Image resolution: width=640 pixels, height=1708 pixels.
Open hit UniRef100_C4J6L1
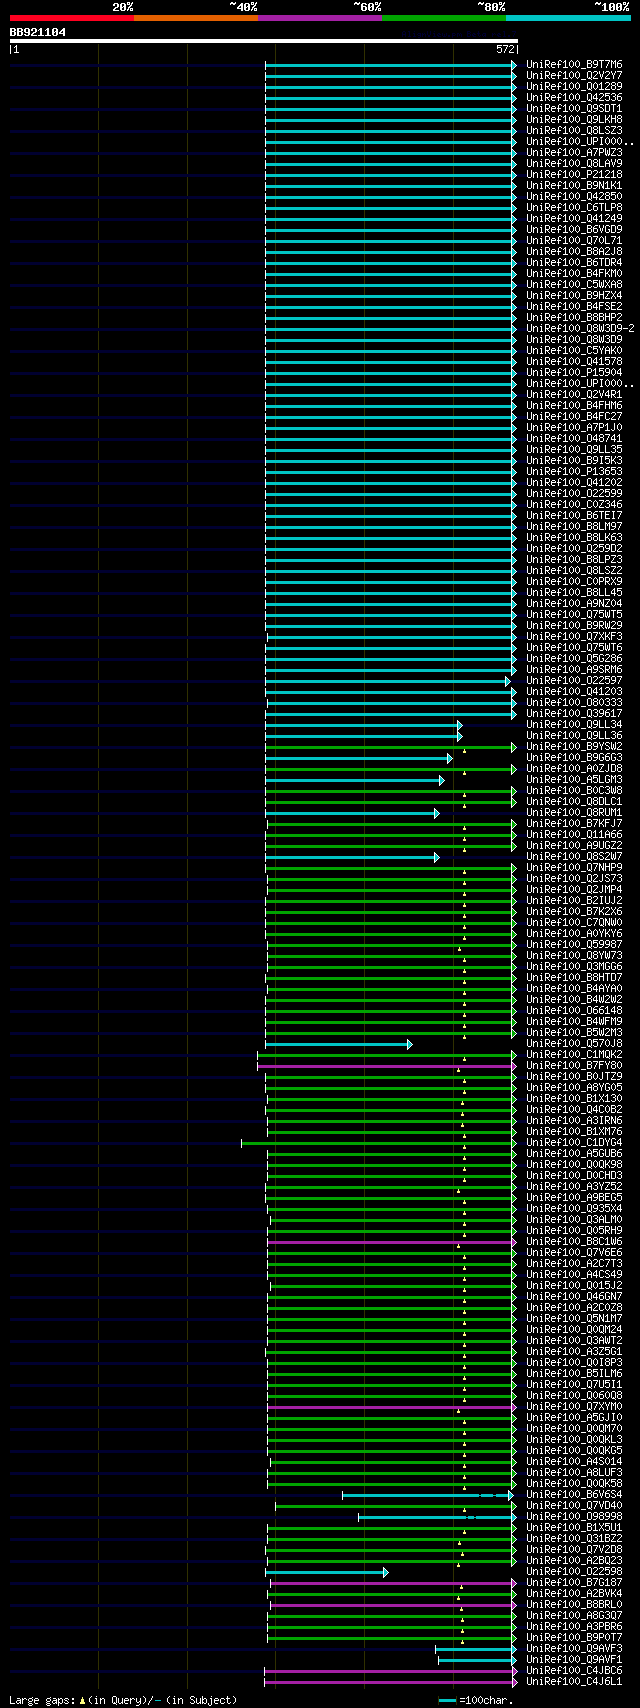click(x=574, y=1682)
